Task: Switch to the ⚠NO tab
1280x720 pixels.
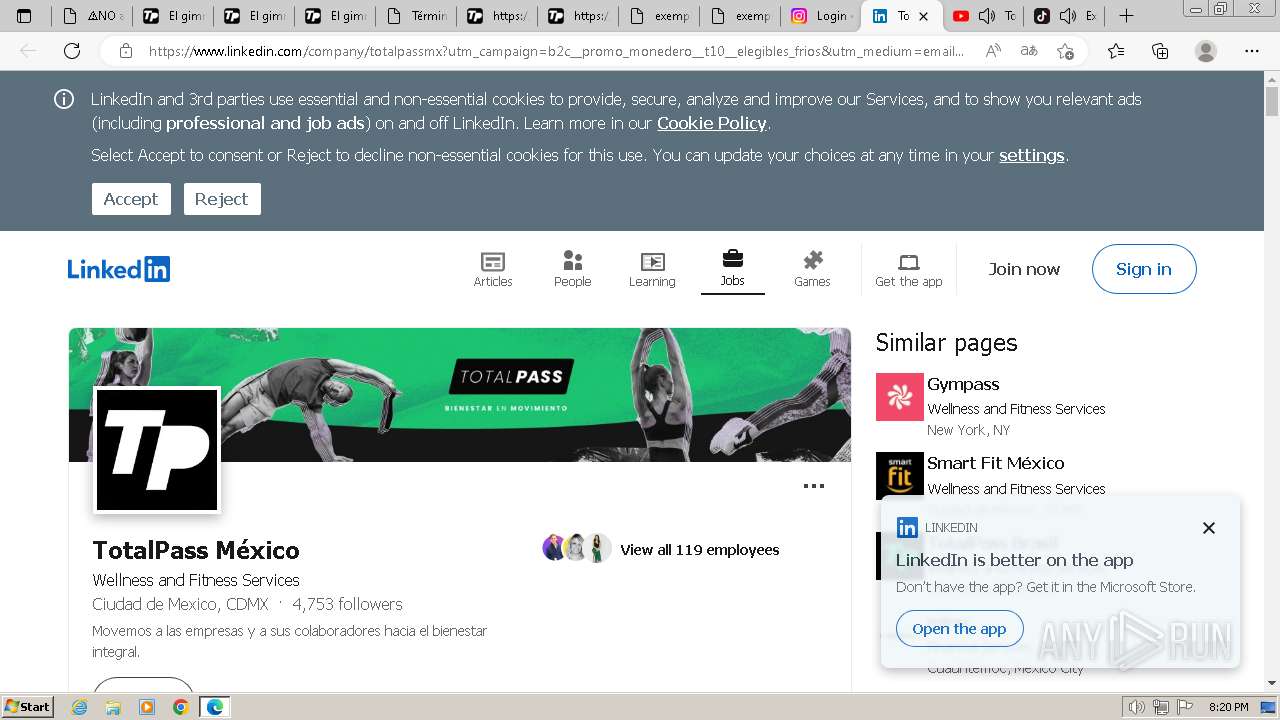Action: (x=92, y=16)
